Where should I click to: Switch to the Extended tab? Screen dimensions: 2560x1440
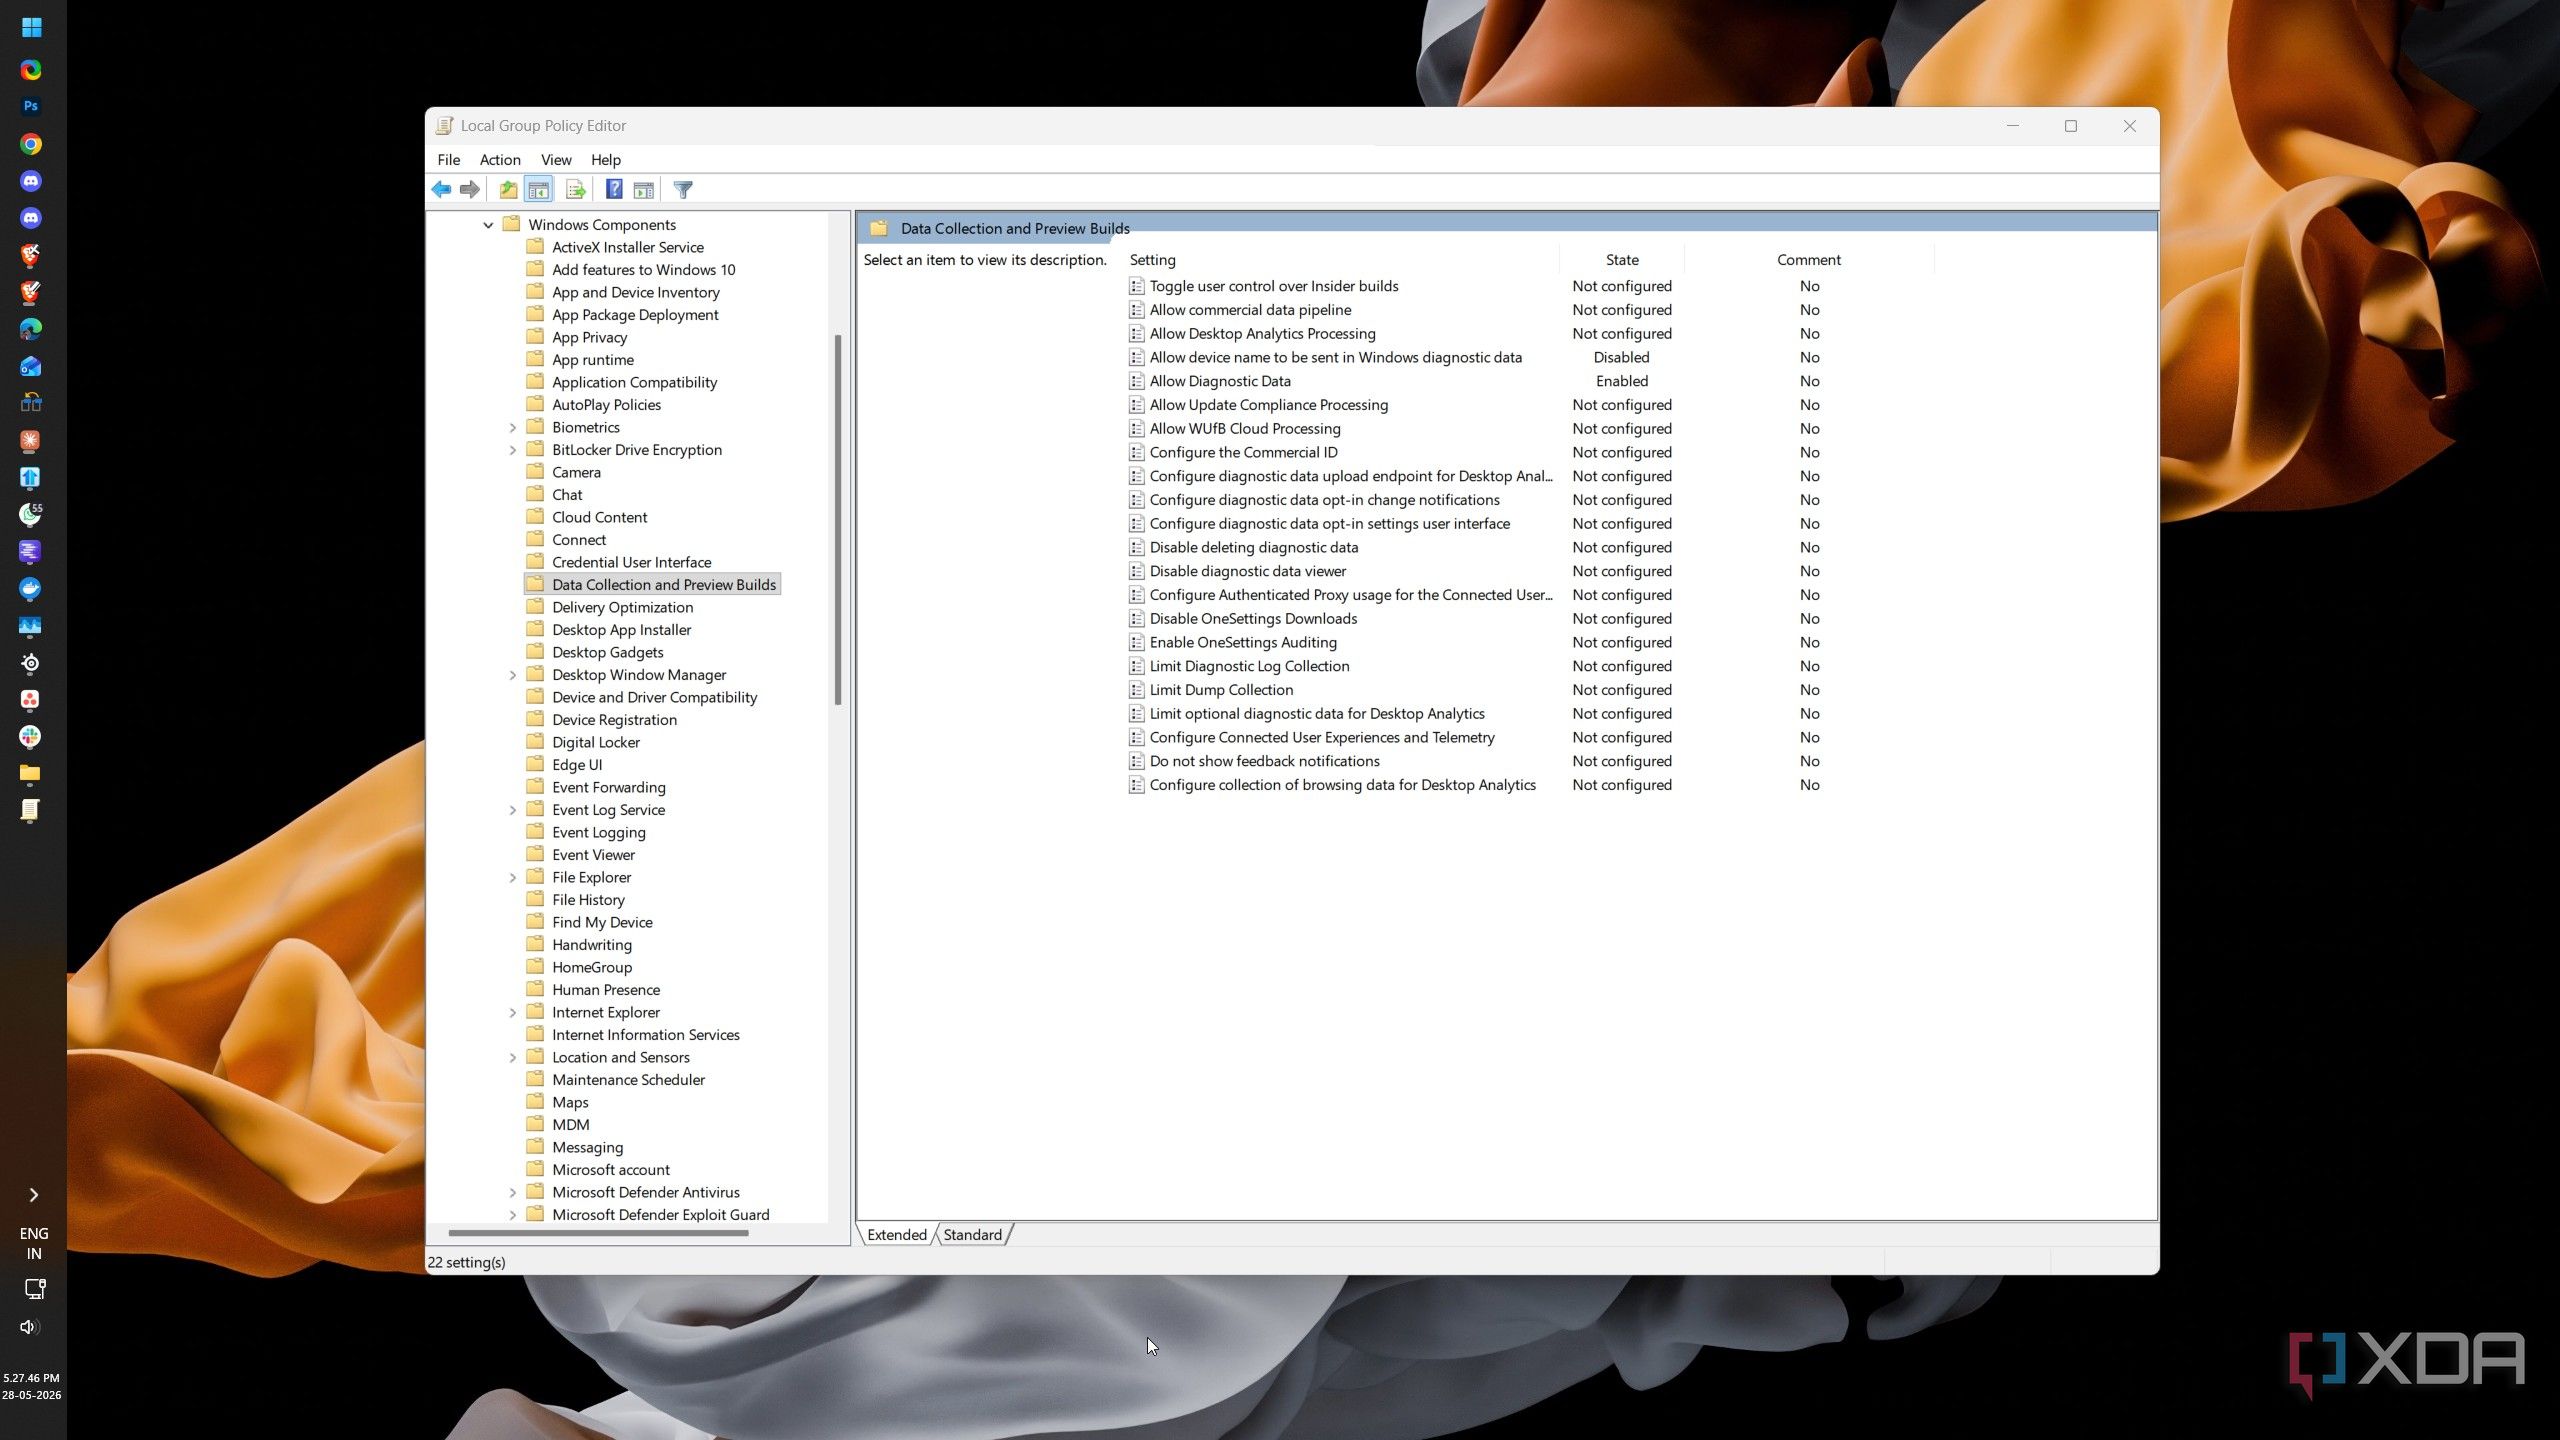point(897,1234)
